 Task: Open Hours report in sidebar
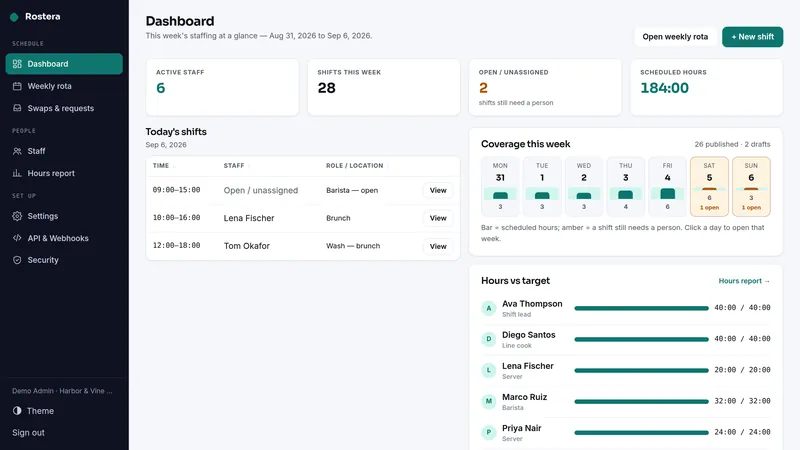[64, 173]
